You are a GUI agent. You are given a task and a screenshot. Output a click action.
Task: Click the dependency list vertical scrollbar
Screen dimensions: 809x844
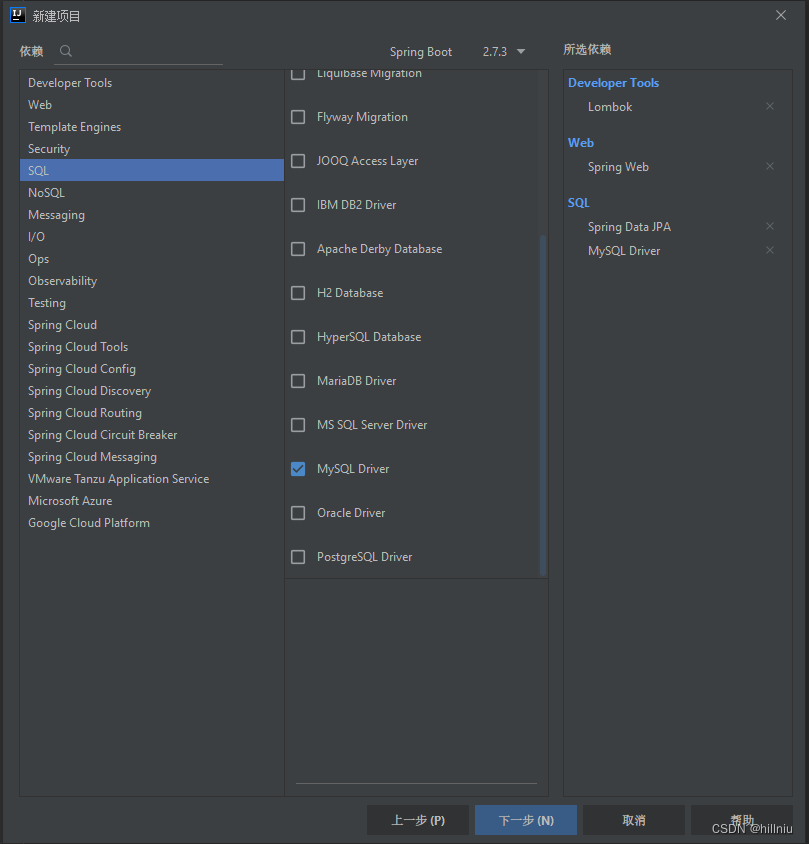click(543, 405)
